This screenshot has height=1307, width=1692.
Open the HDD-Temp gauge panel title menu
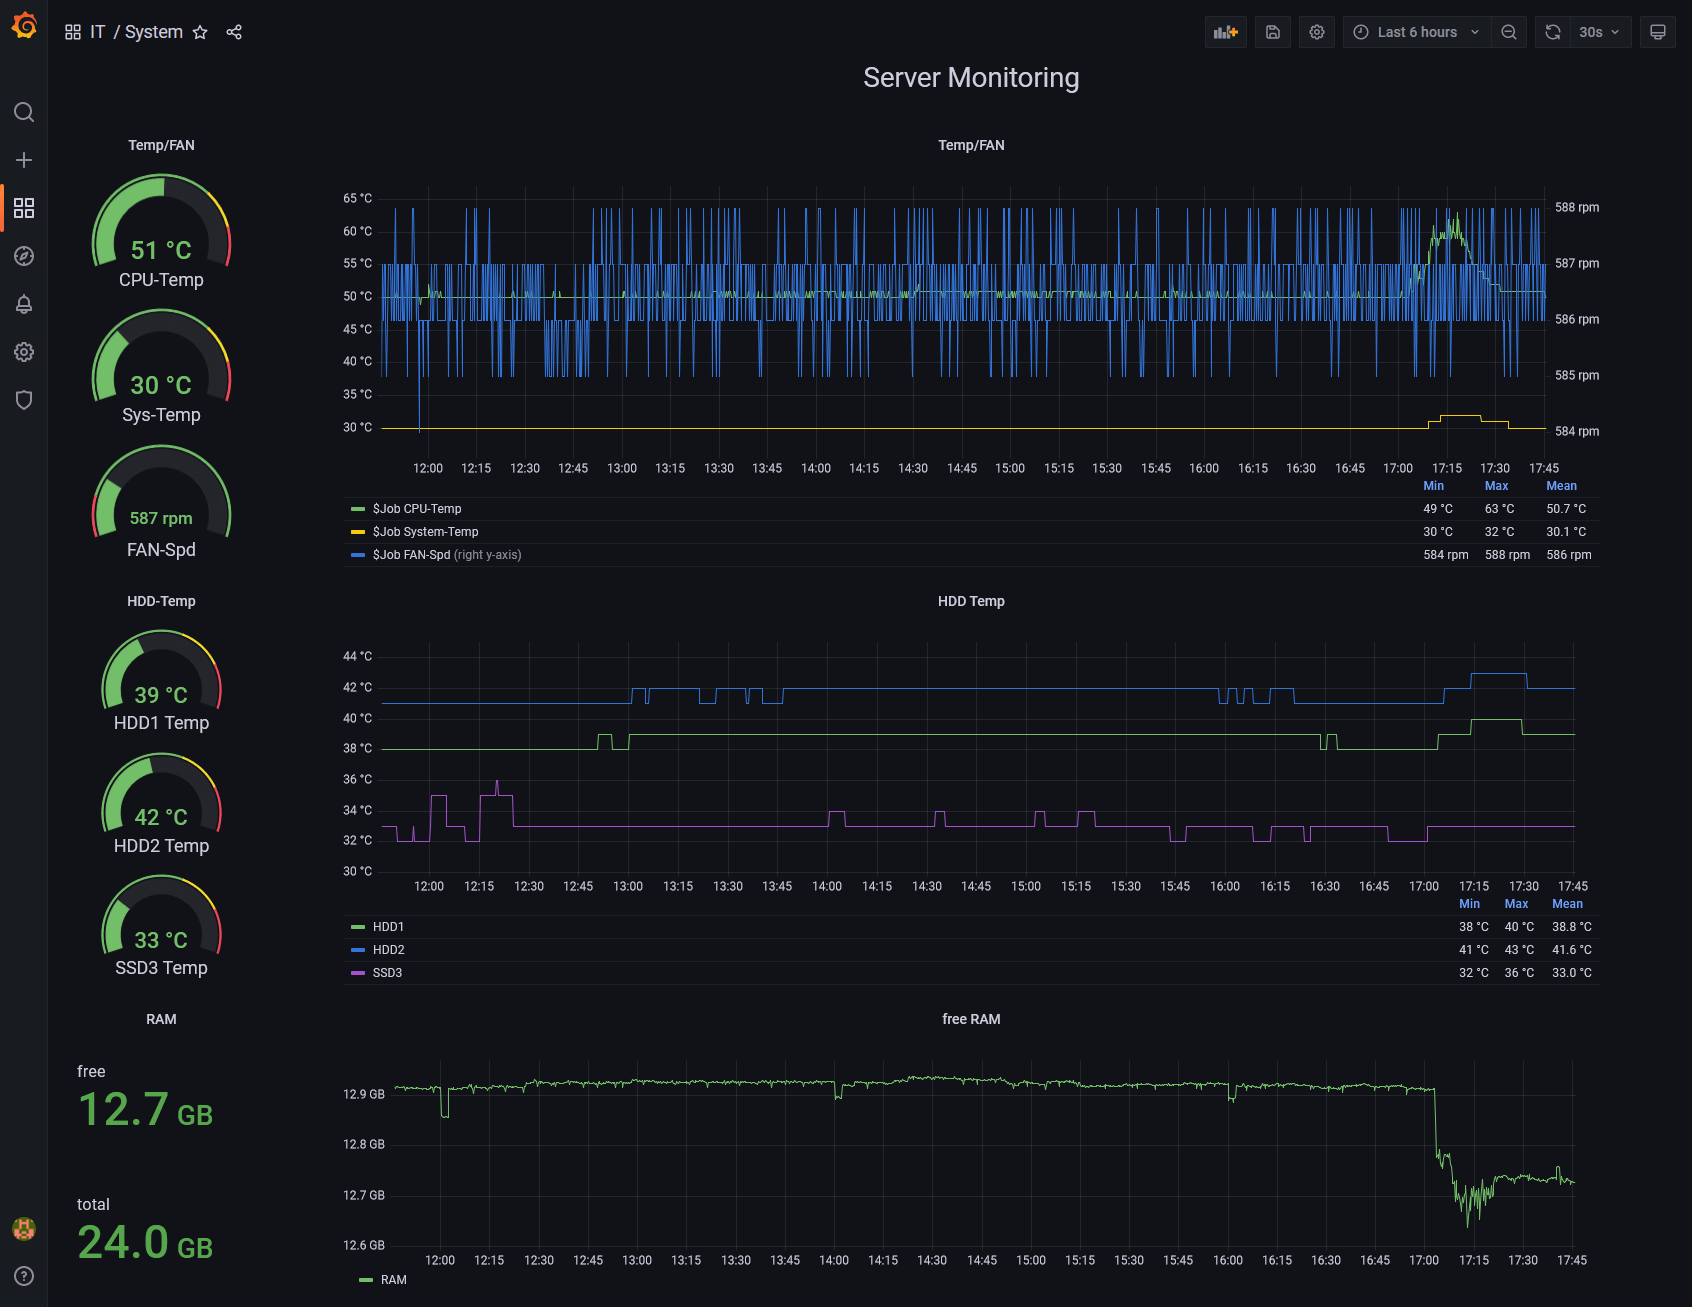[x=161, y=601]
